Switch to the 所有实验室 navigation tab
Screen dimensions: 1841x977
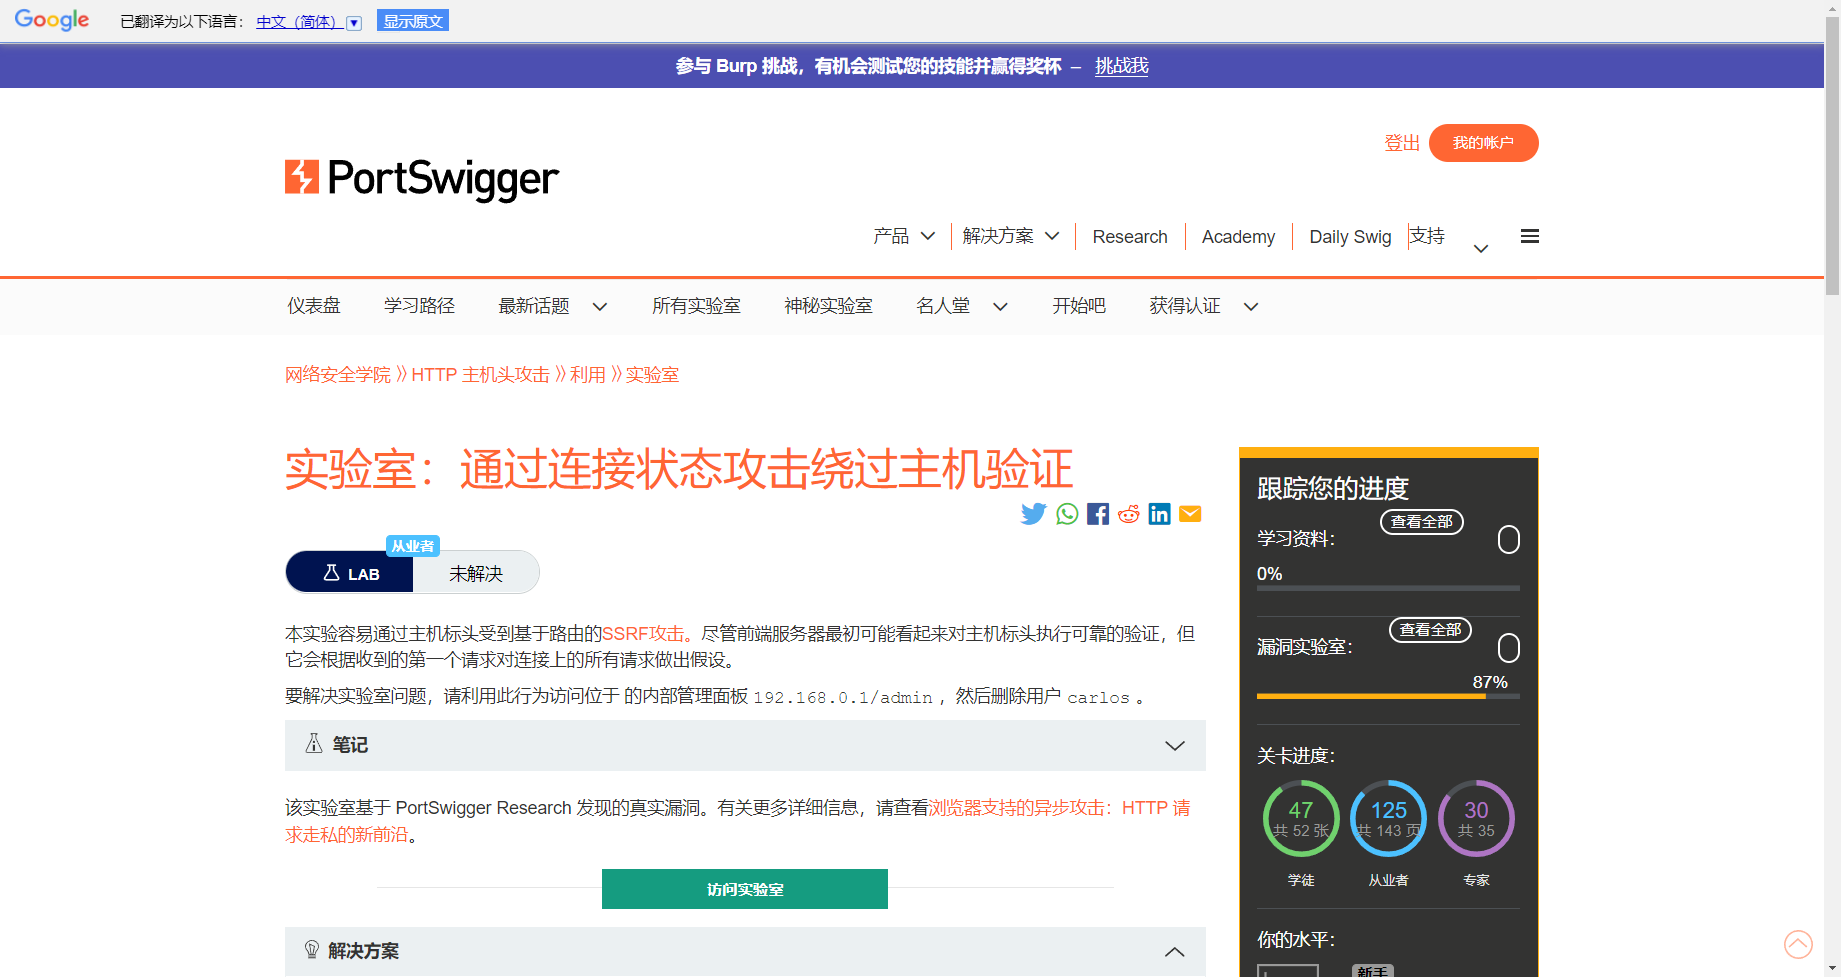point(696,306)
